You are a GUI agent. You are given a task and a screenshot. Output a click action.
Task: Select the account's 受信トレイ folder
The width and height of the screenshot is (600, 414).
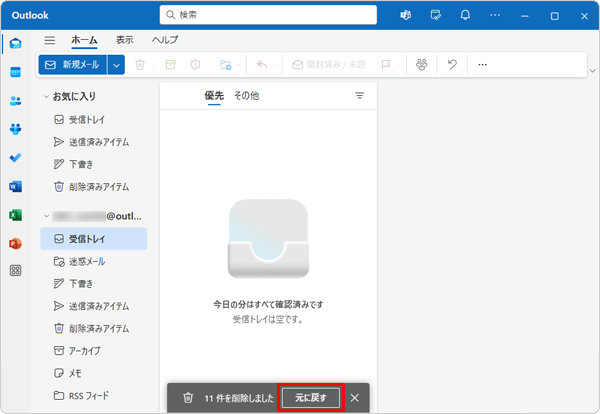pos(94,239)
